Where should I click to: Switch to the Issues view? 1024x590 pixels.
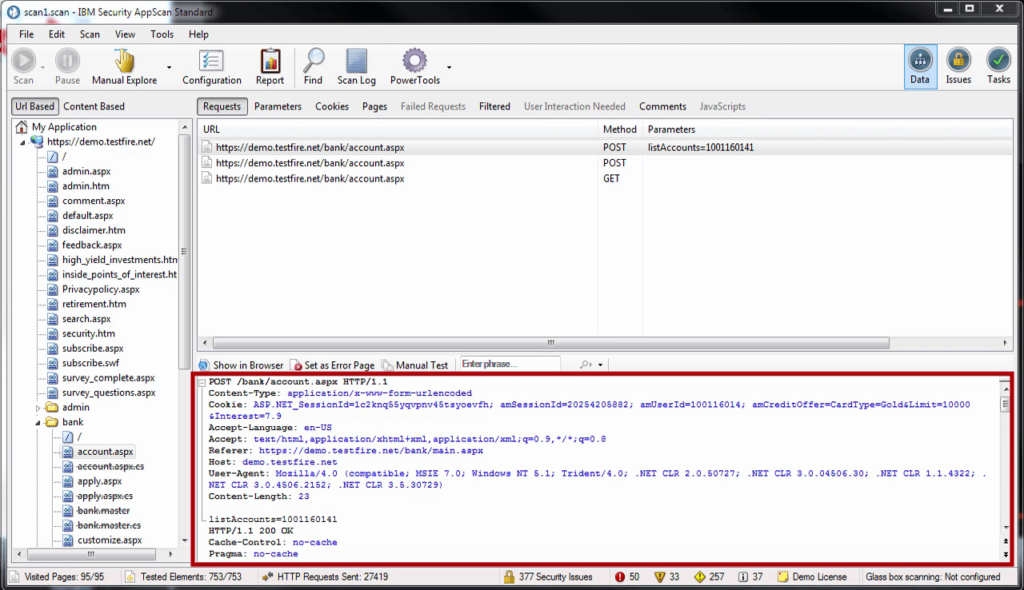[958, 65]
